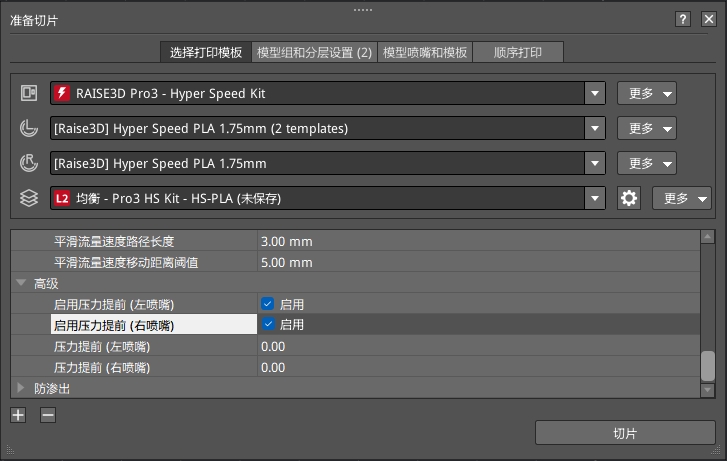Image resolution: width=727 pixels, height=461 pixels.
Task: Switch to 顺序打印 tab
Action: click(518, 52)
